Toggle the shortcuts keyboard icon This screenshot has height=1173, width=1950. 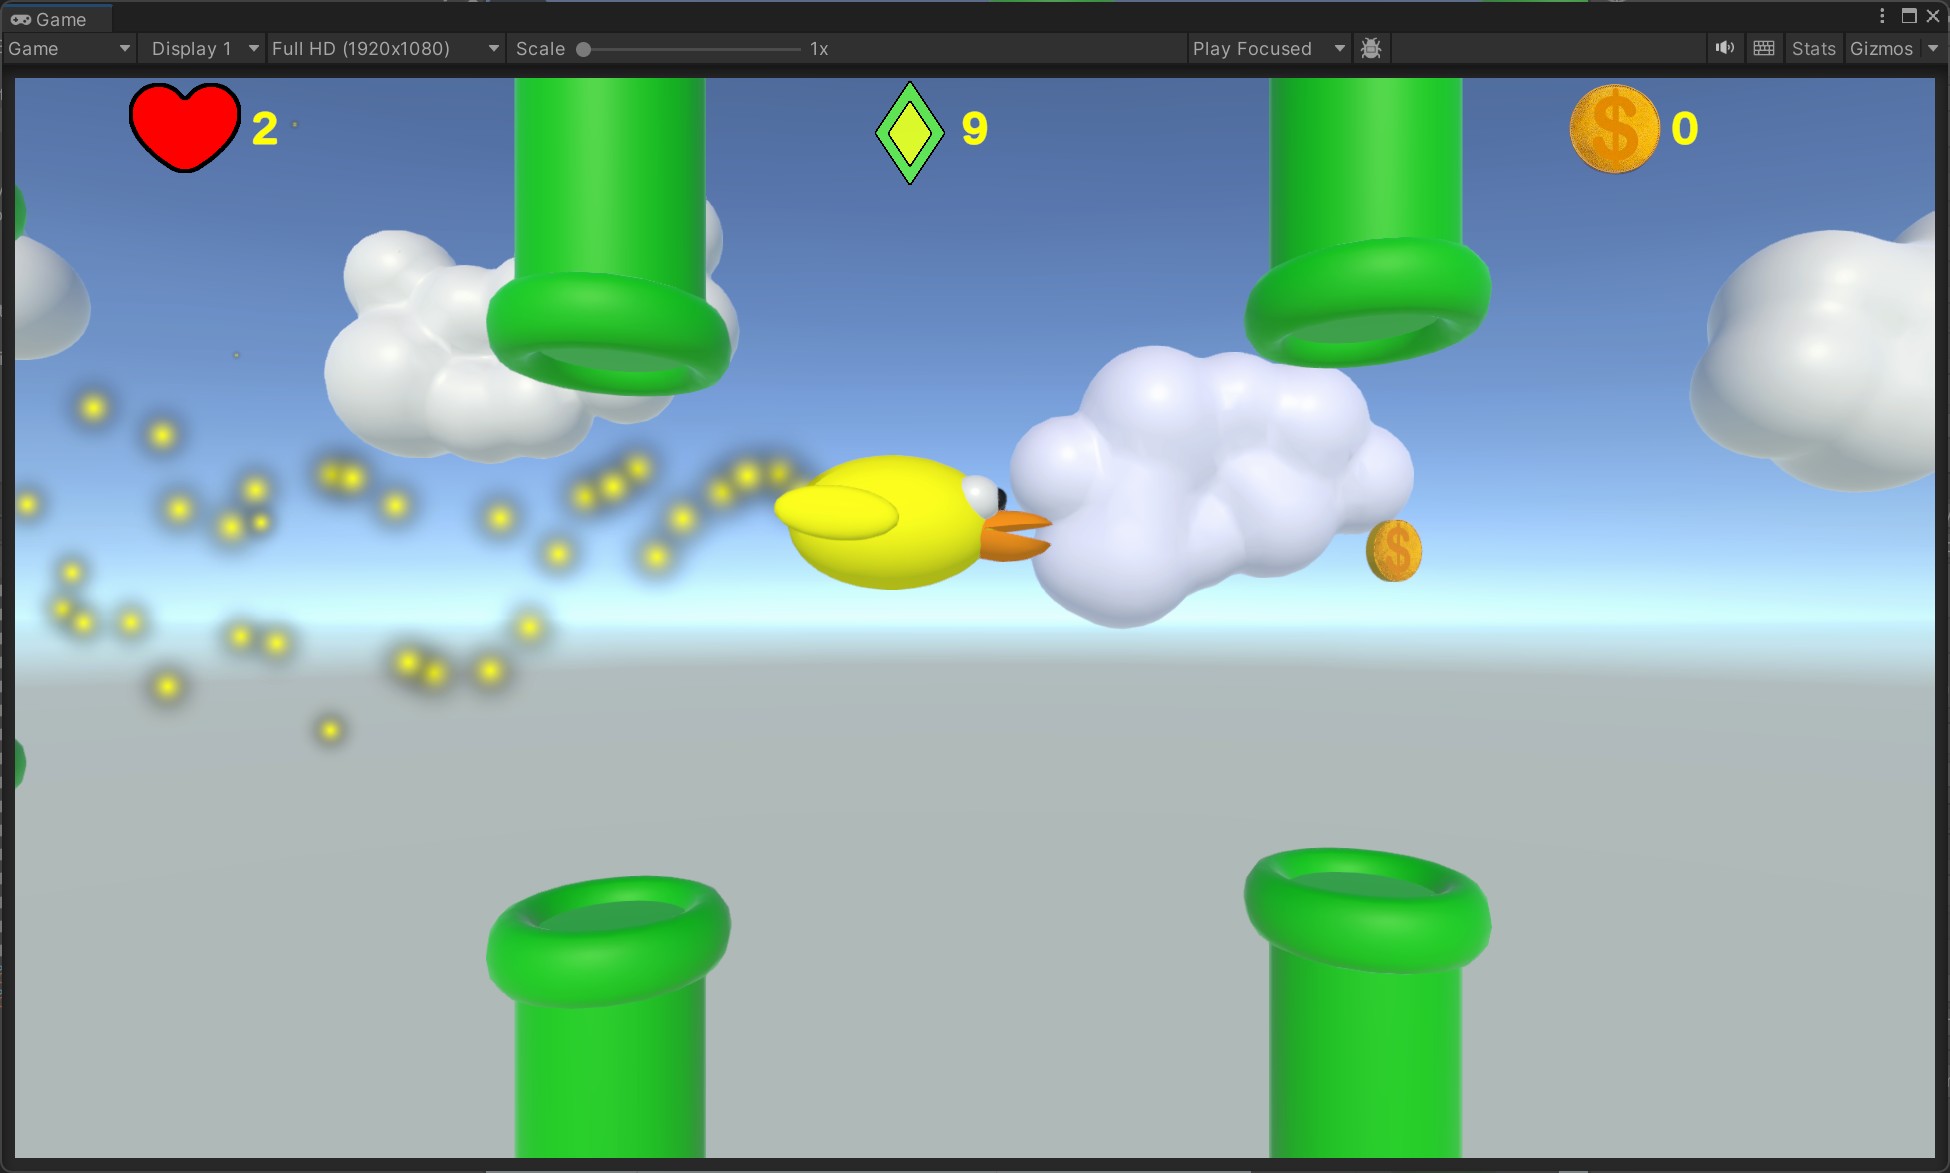[x=1764, y=48]
